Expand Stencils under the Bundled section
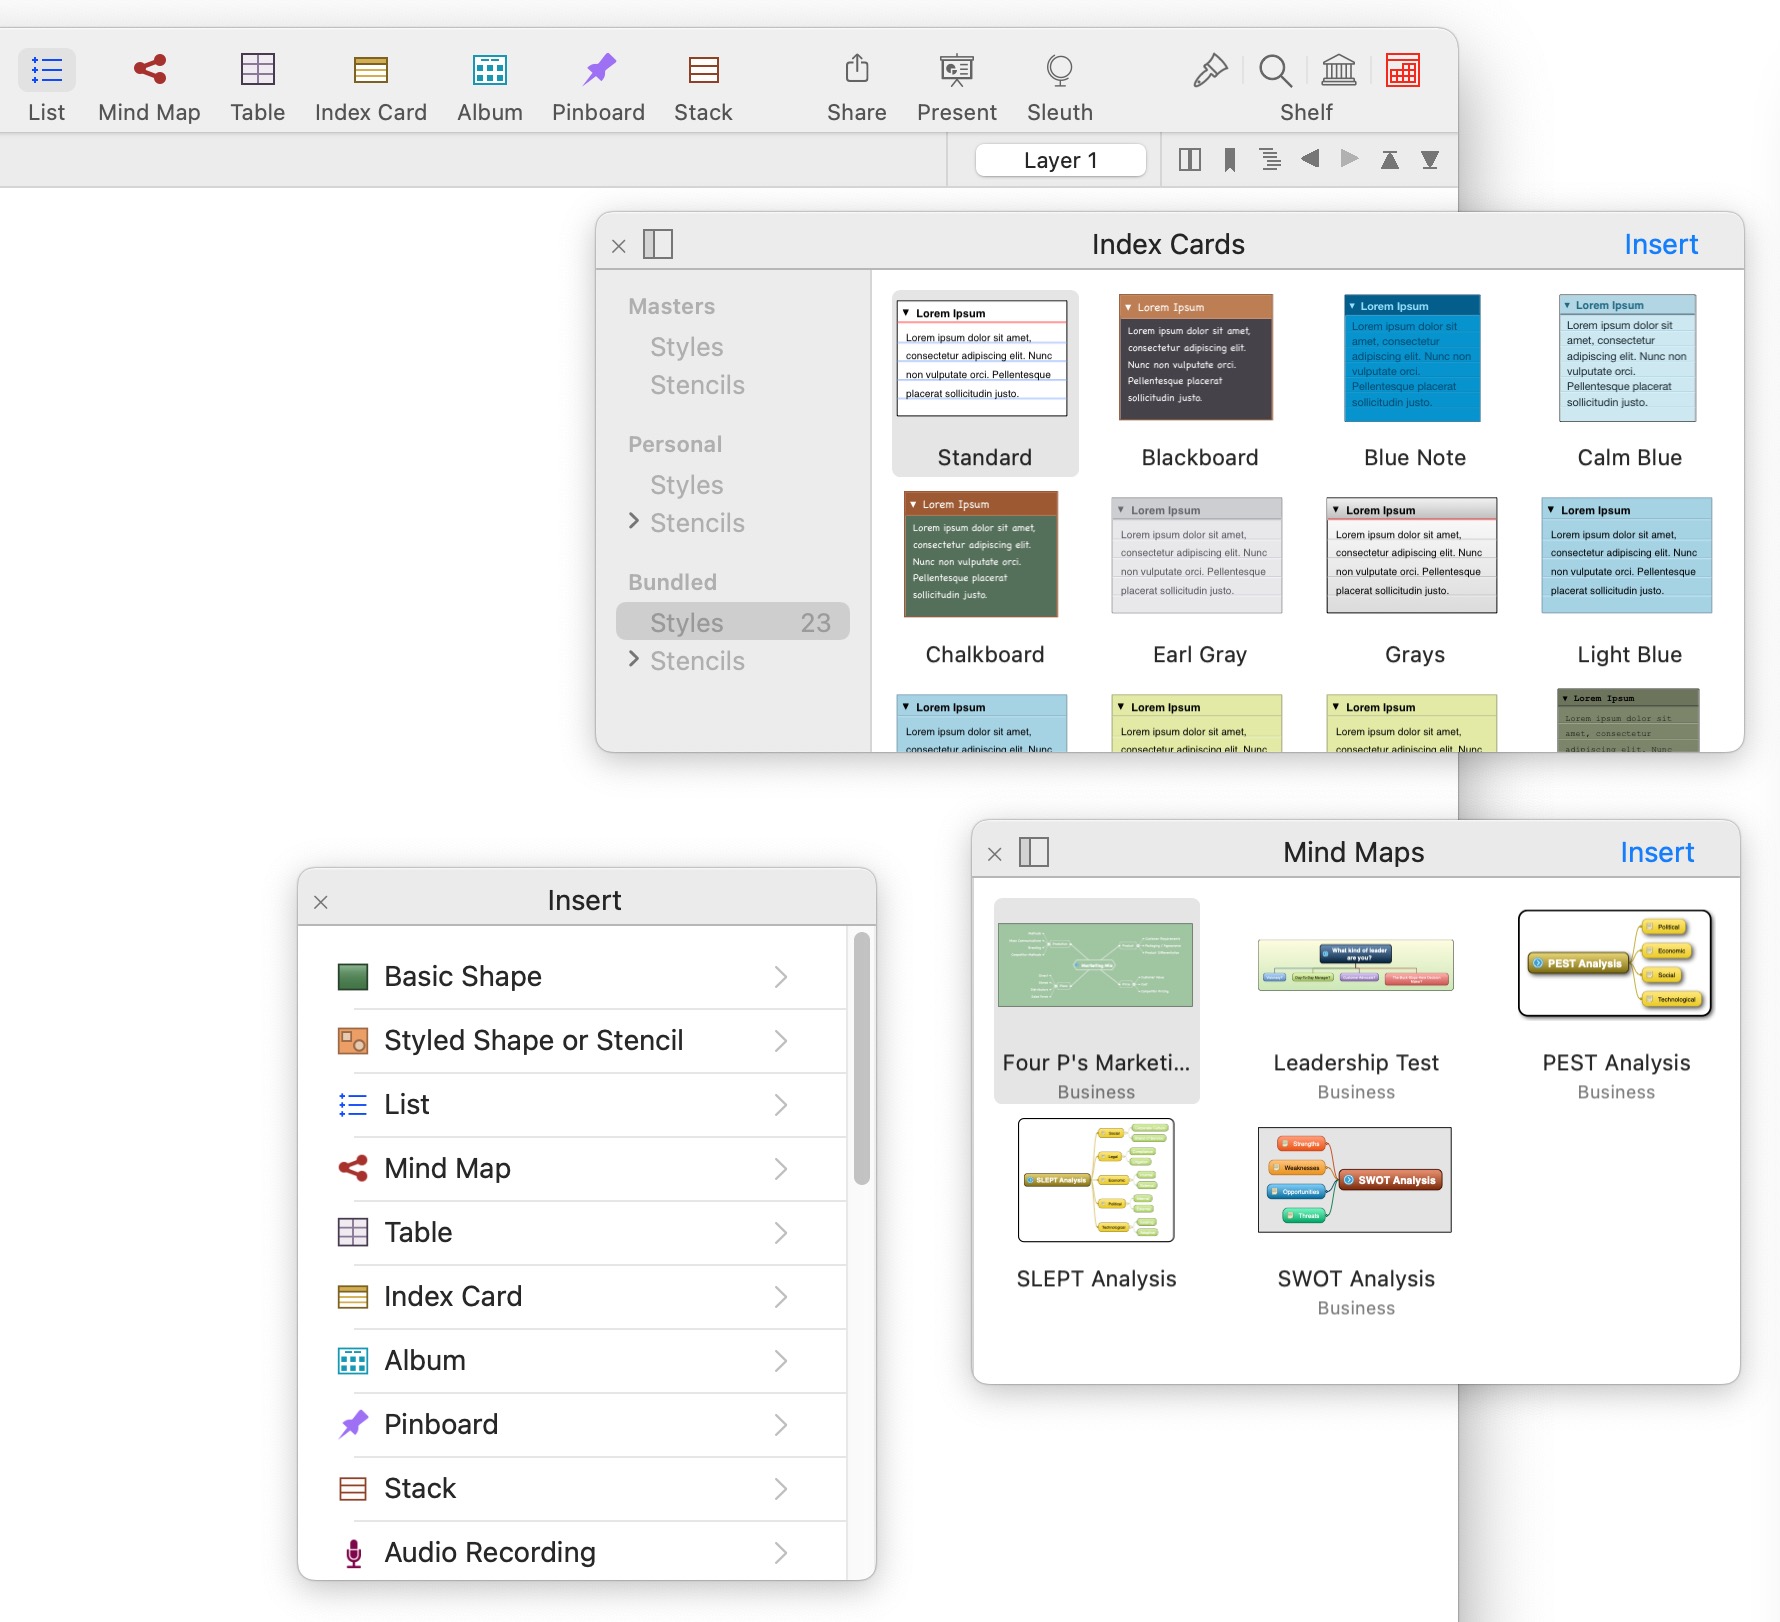The width and height of the screenshot is (1780, 1622). coord(634,659)
